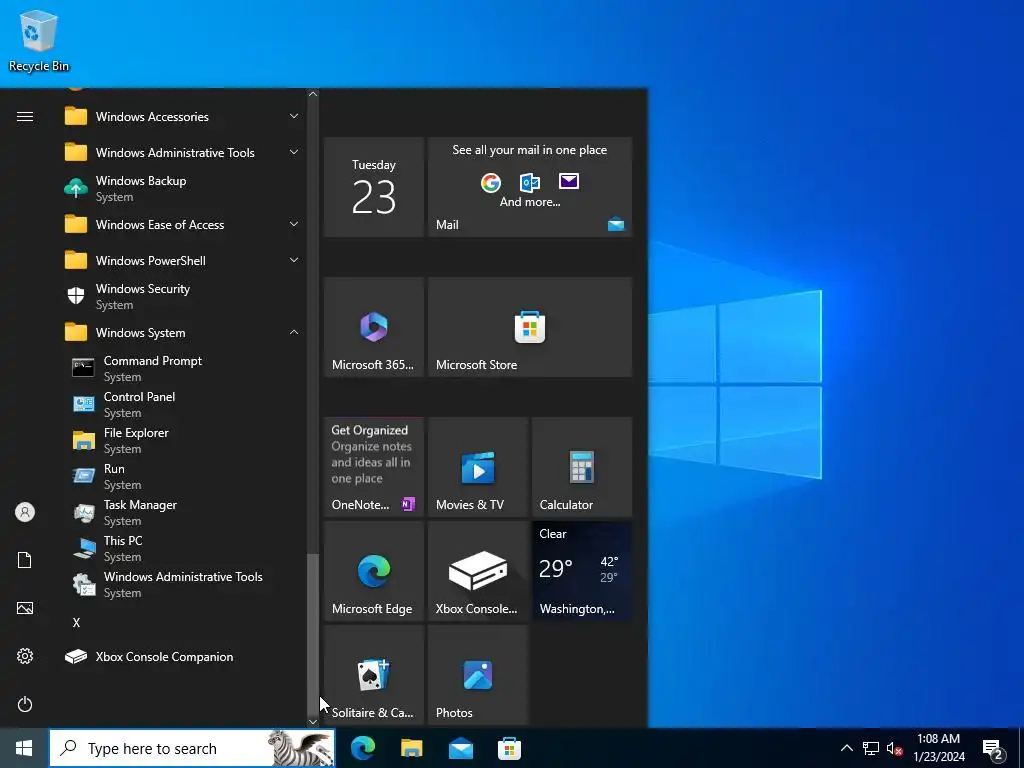Open Xbox Console Companion in app list

[183, 656]
